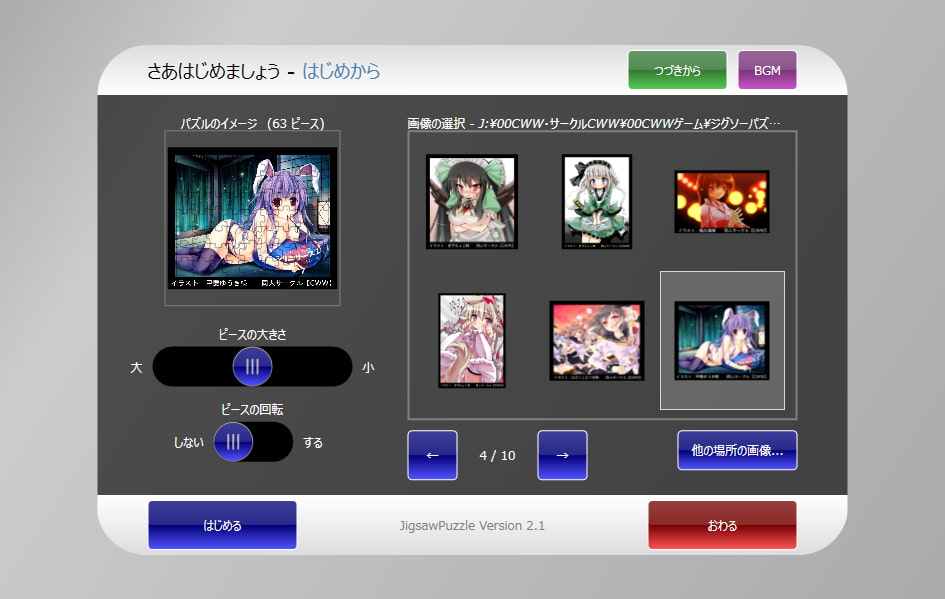Toggle the piece rotation switch
Screen dimensions: 945x599
coord(253,442)
